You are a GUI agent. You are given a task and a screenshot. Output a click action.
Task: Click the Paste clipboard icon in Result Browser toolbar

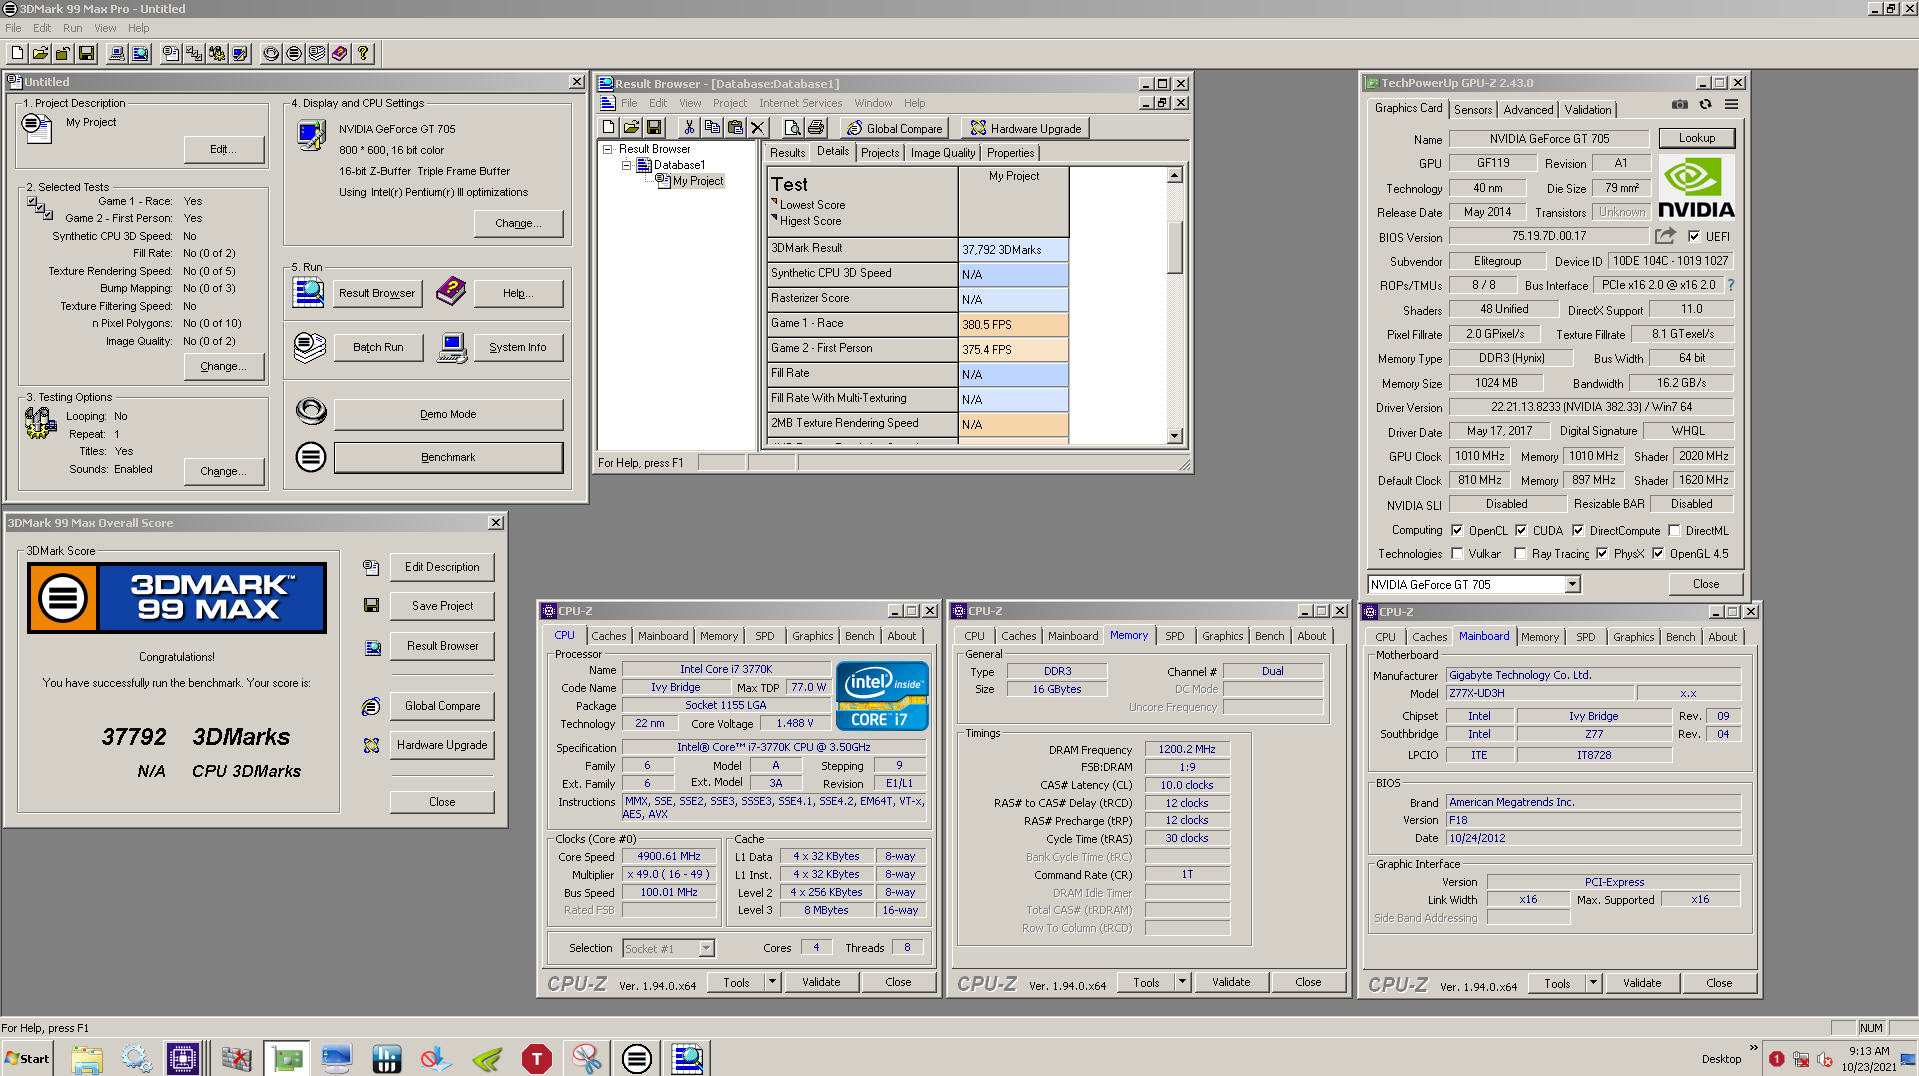tap(735, 127)
